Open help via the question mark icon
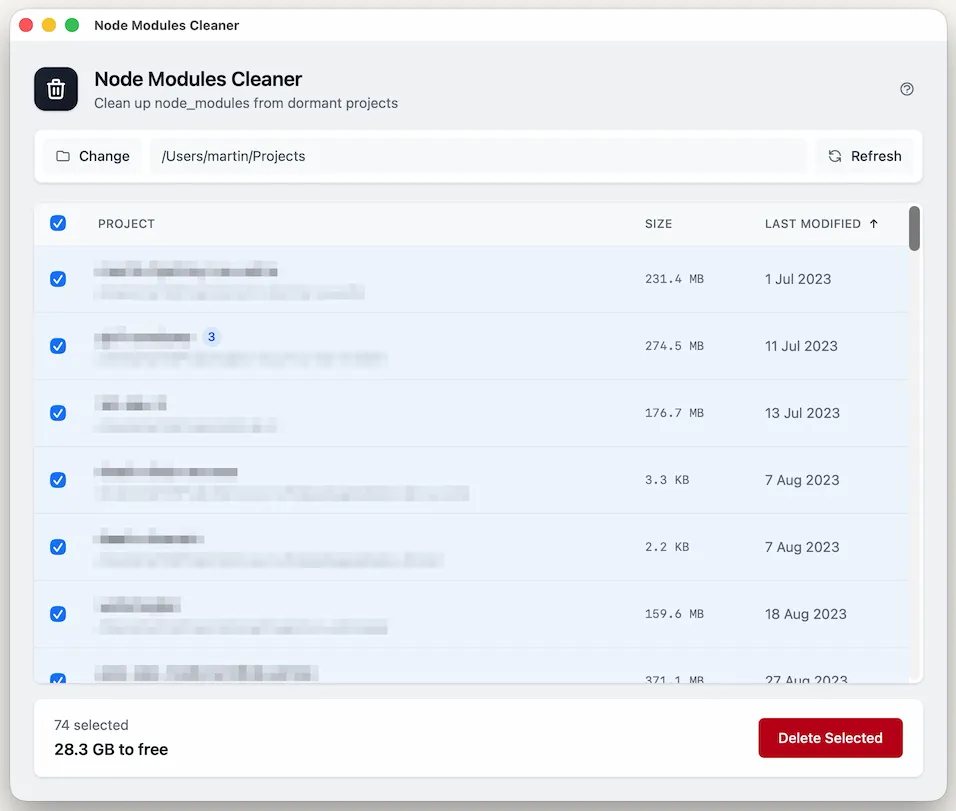 coord(907,89)
